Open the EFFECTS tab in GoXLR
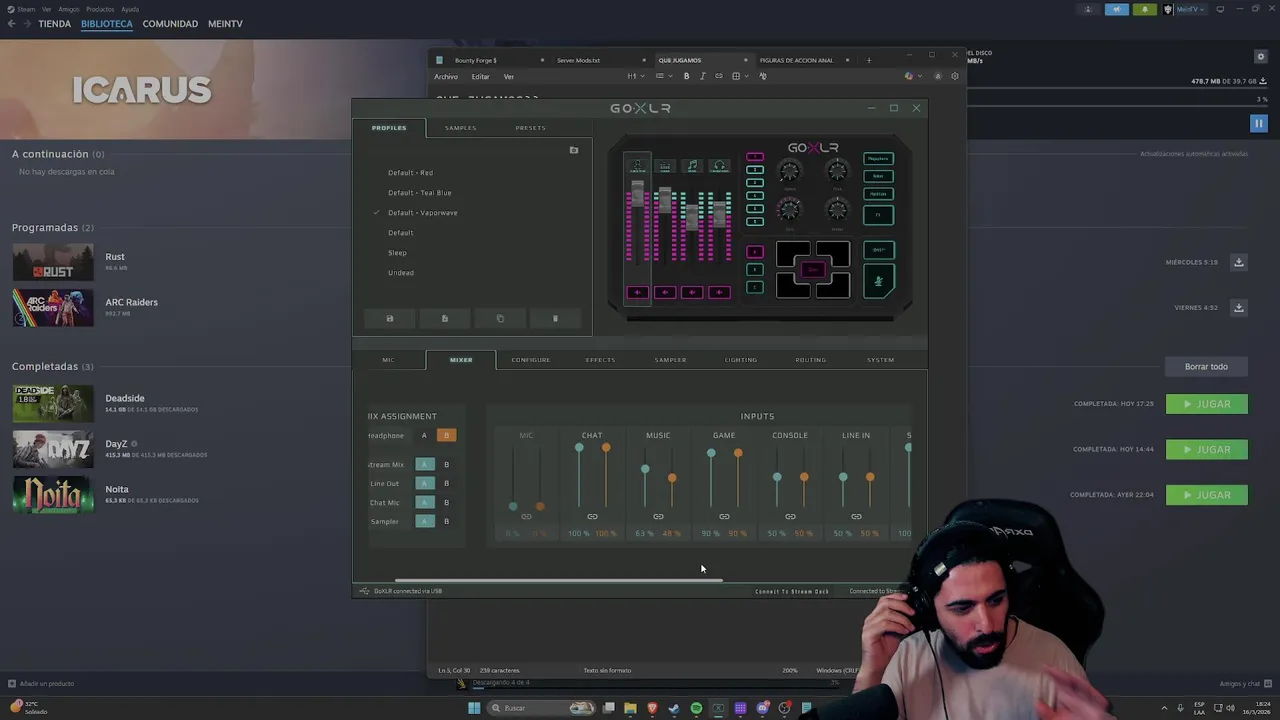This screenshot has width=1280, height=720. pos(600,360)
